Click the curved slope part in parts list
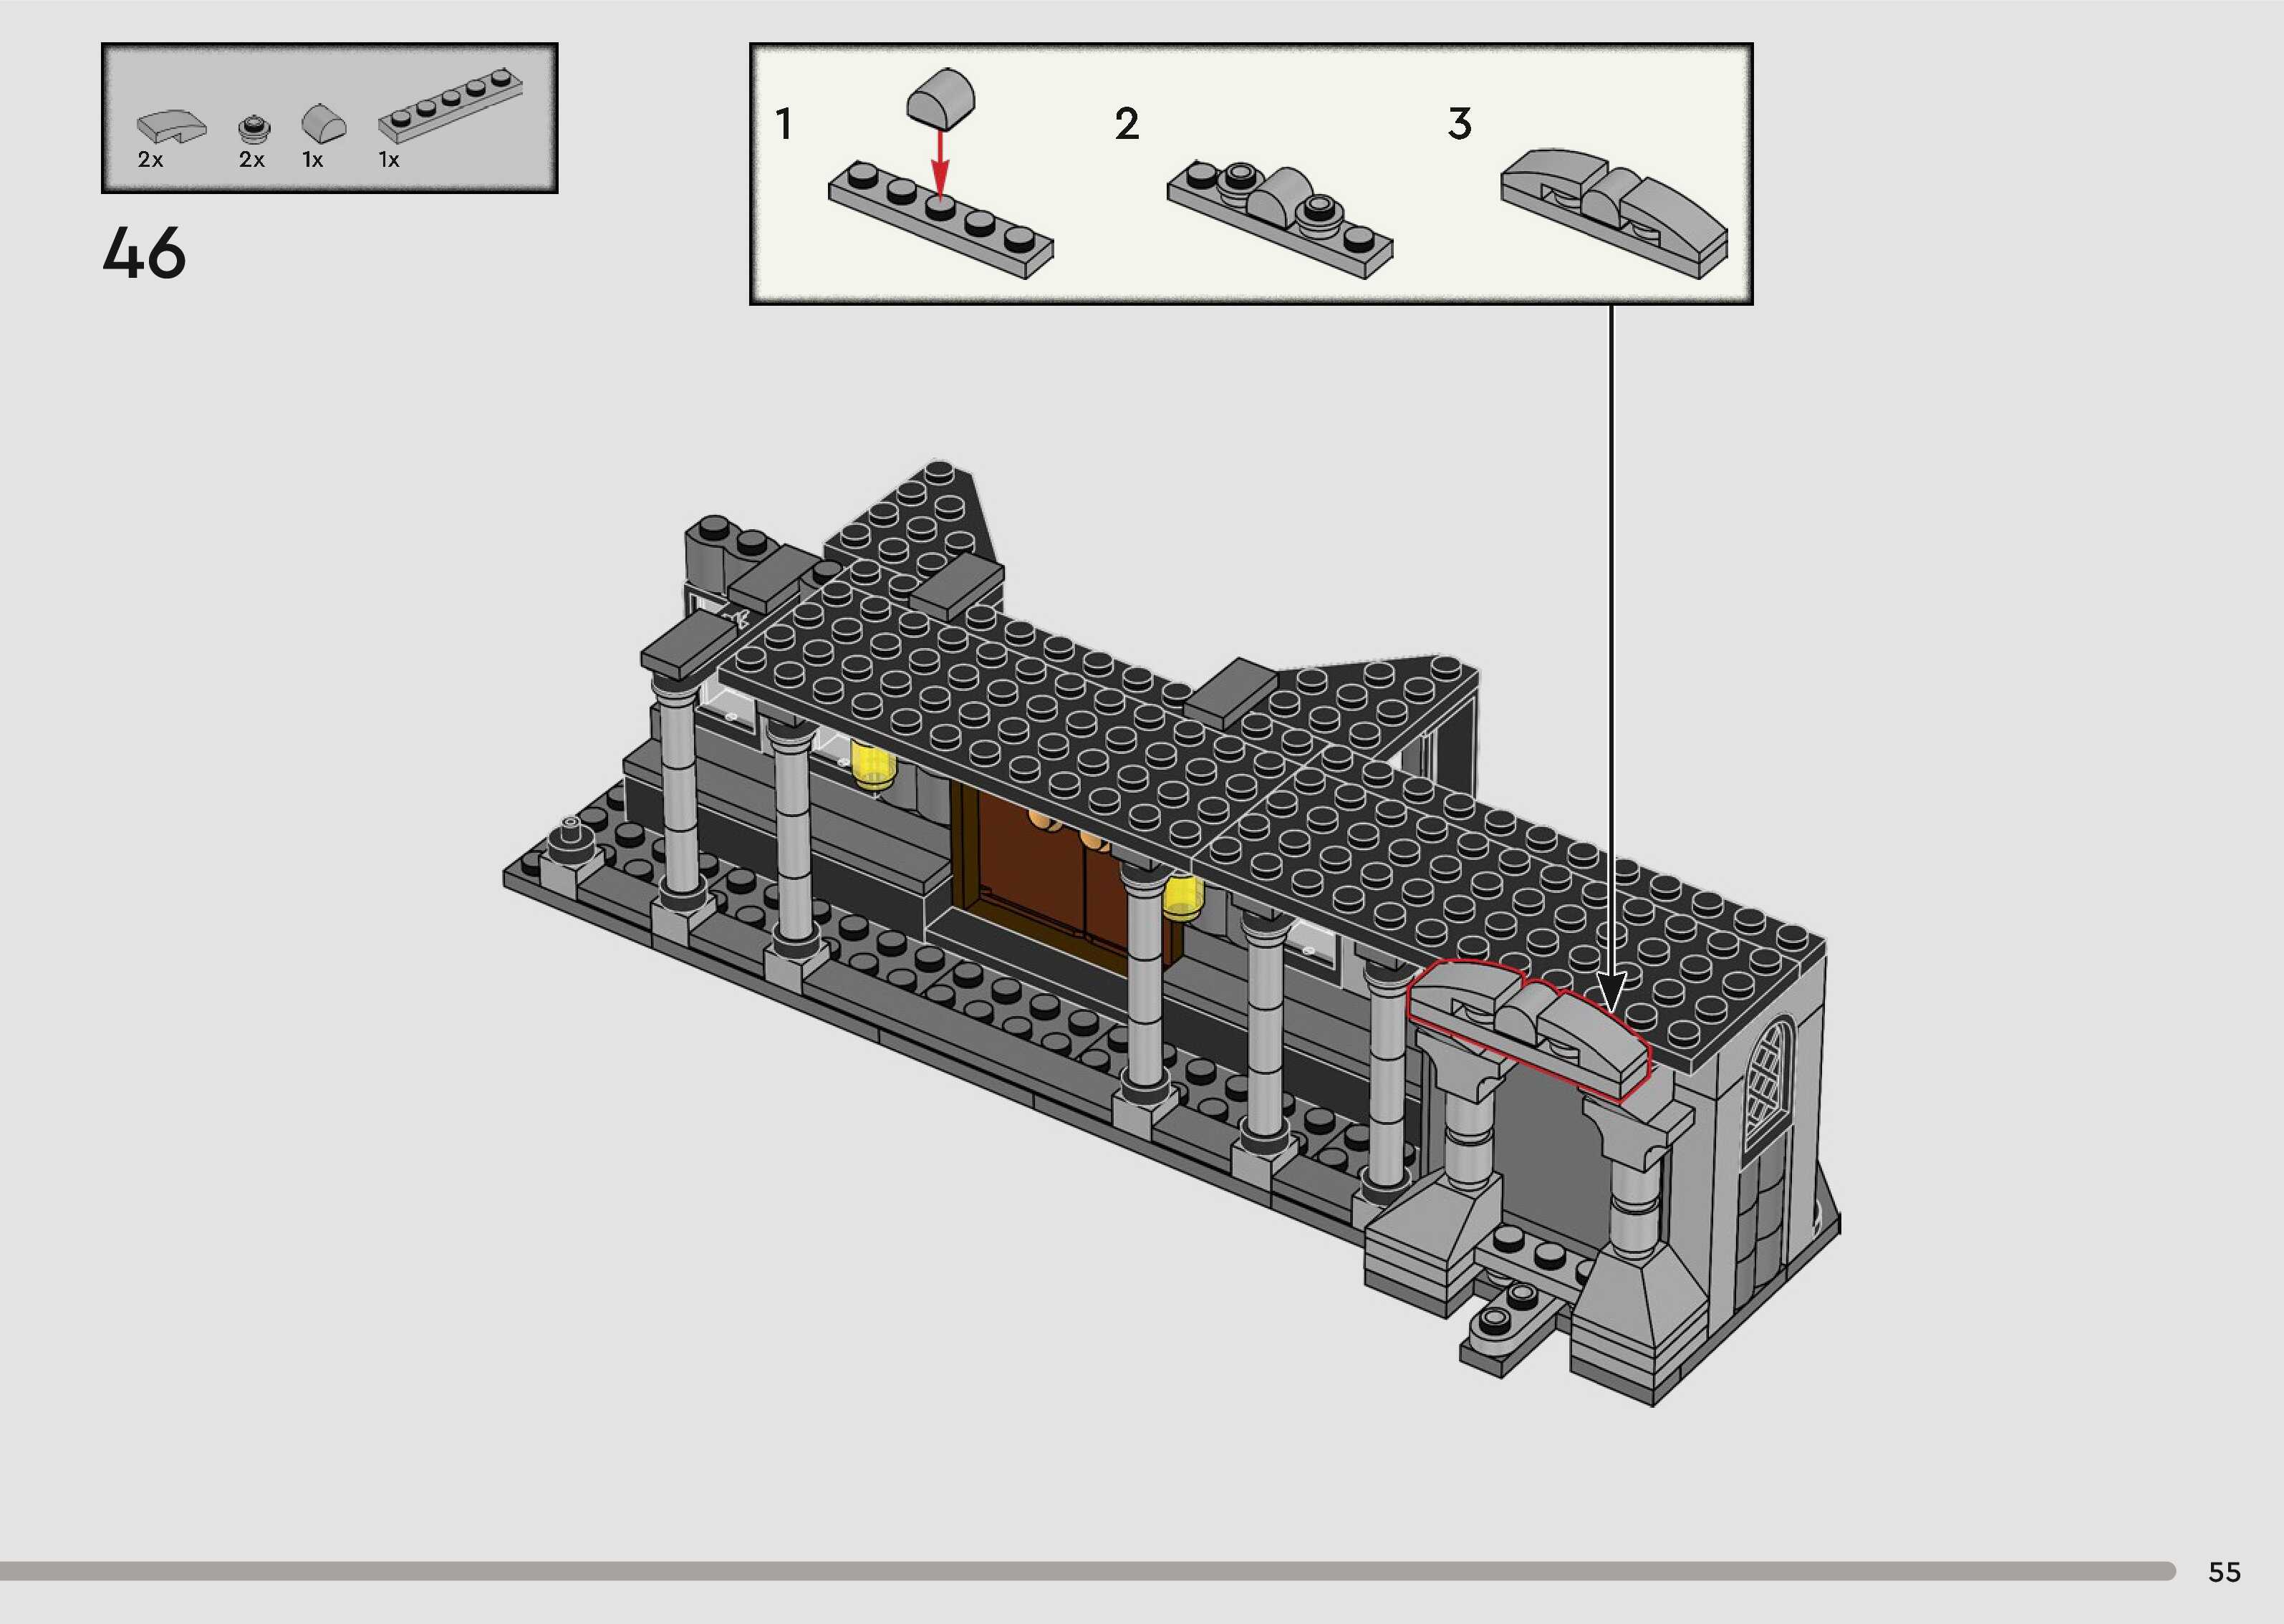2284x1624 pixels. [172, 126]
